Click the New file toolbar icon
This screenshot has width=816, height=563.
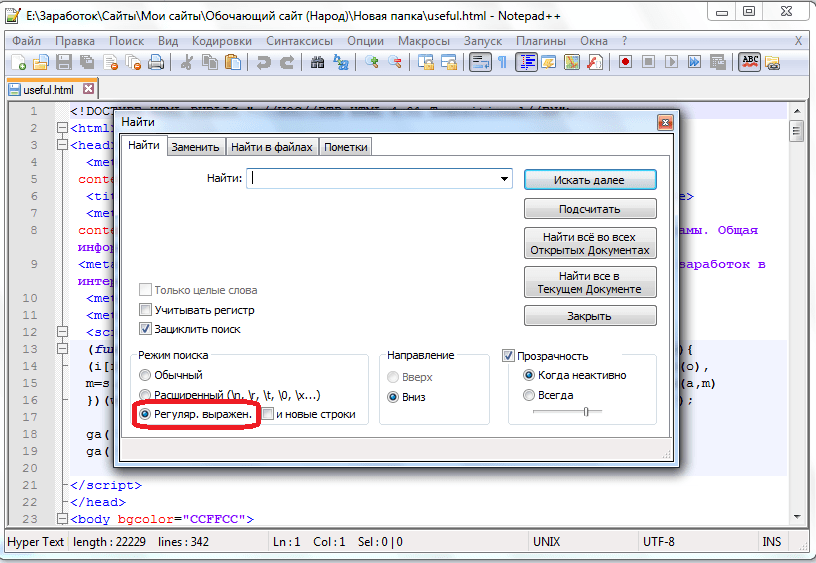(x=18, y=62)
